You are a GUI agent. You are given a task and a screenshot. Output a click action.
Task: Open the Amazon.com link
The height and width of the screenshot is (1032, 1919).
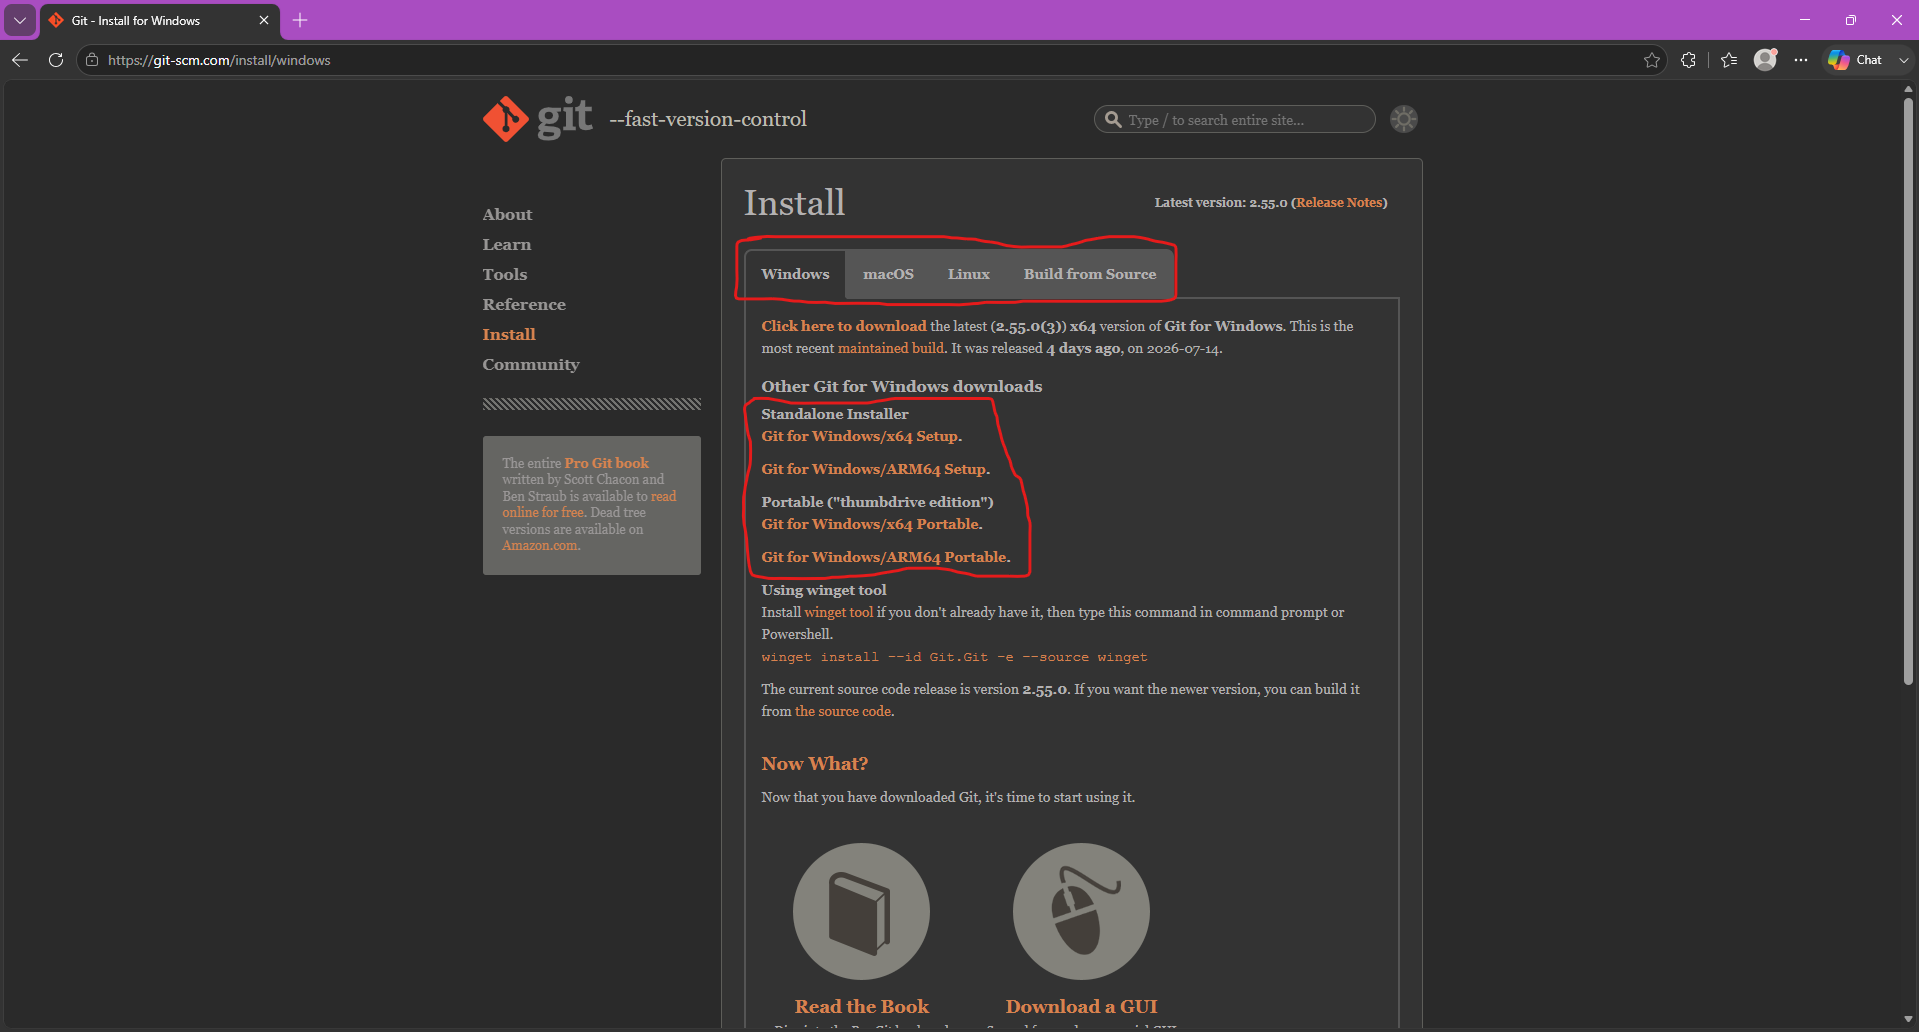(540, 545)
